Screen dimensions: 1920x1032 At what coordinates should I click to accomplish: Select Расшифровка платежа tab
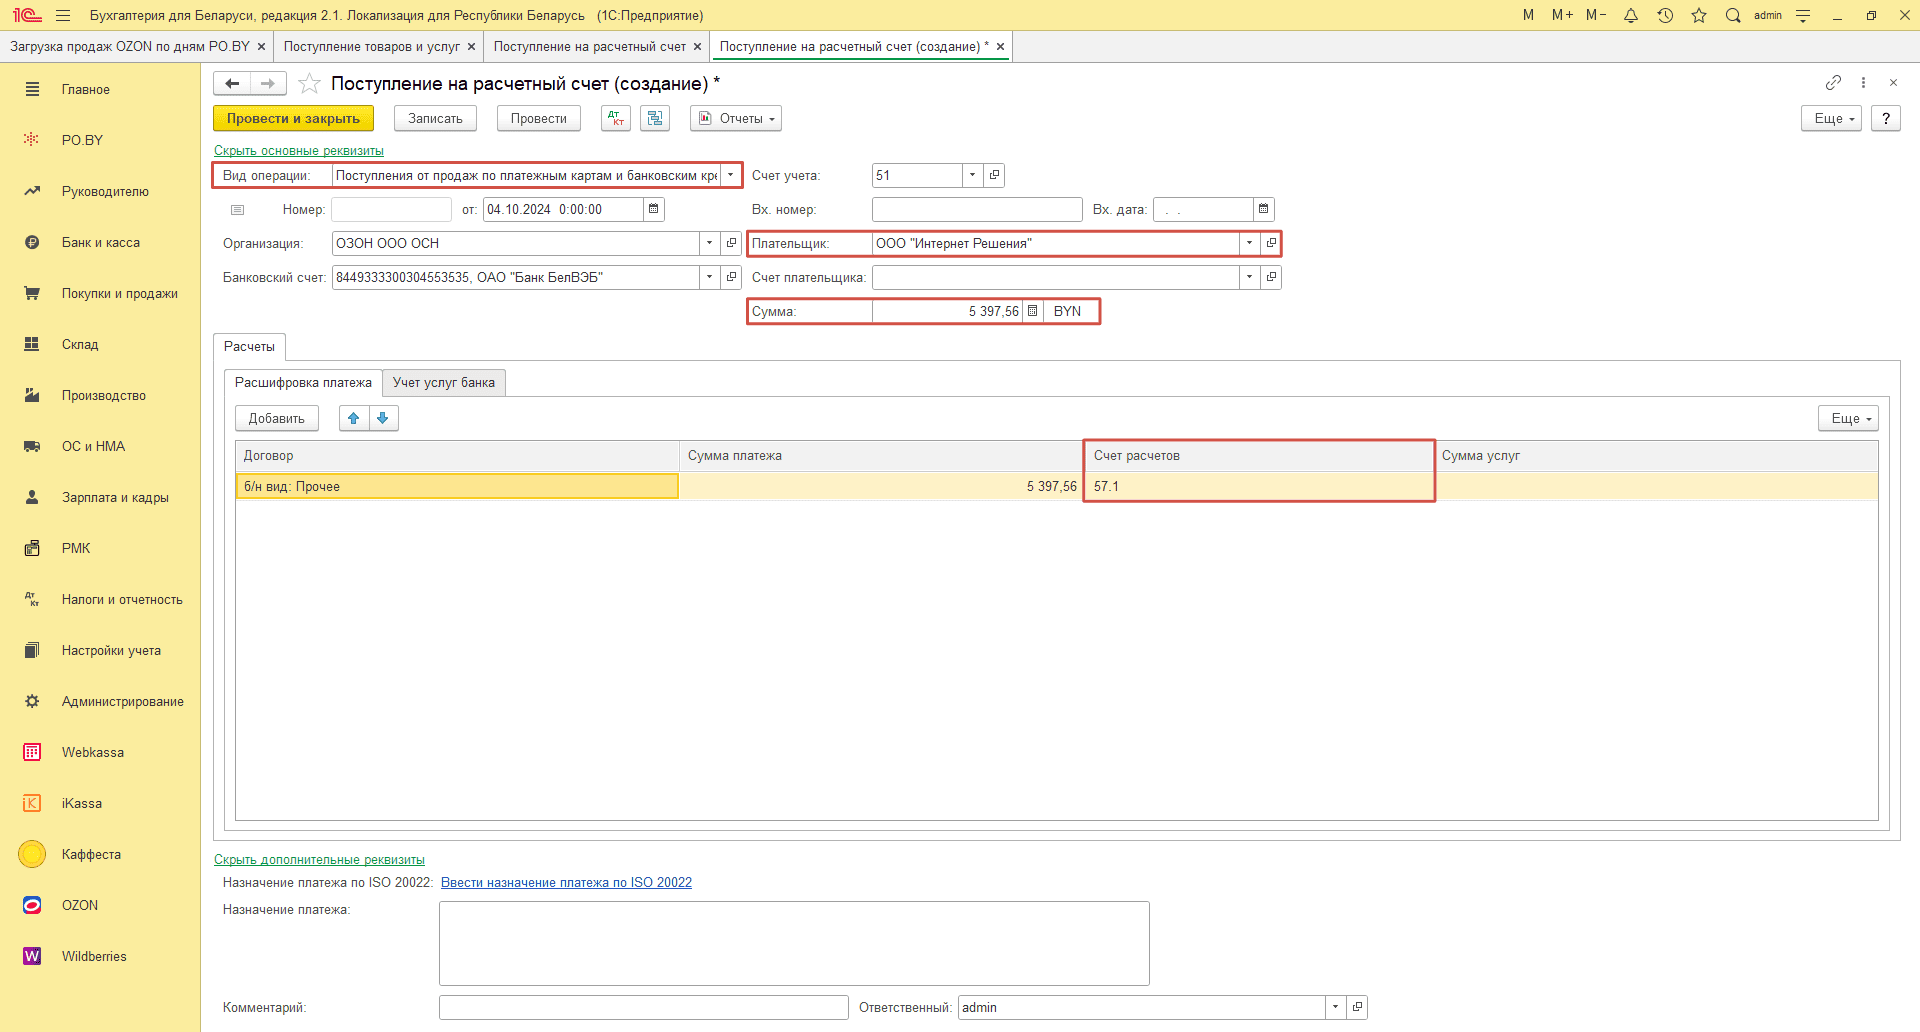coord(303,383)
